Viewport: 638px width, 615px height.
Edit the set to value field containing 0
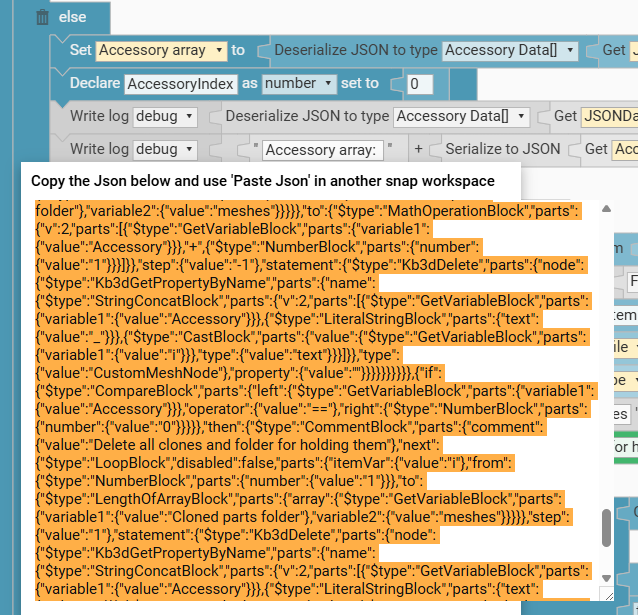click(420, 84)
